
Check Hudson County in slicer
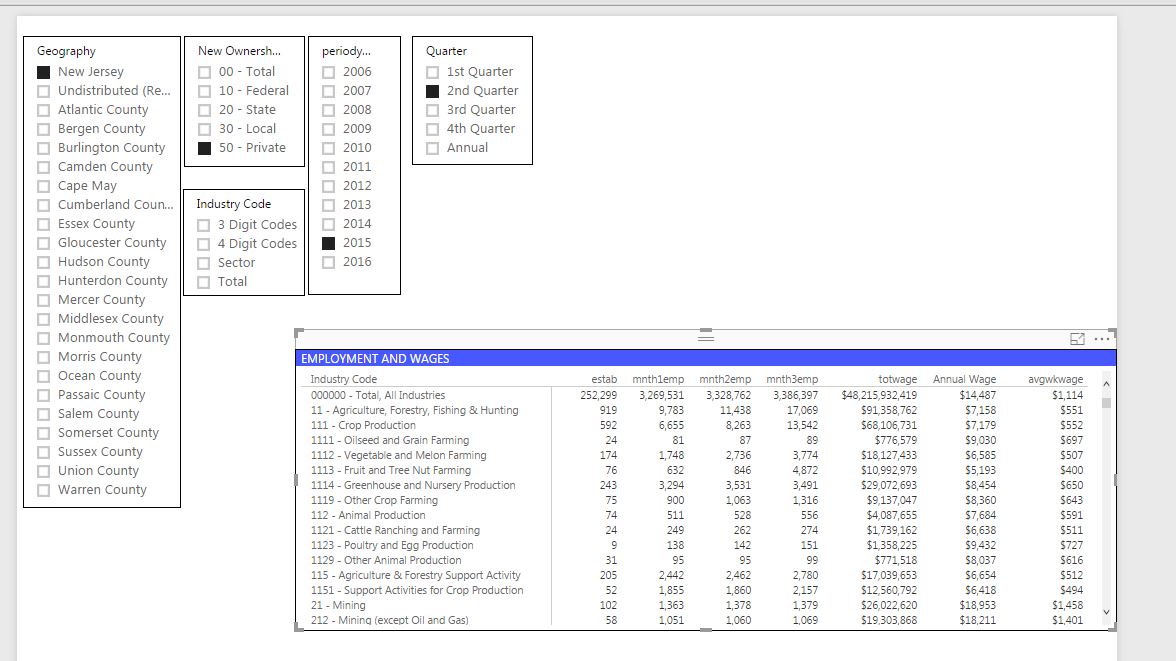tap(44, 262)
